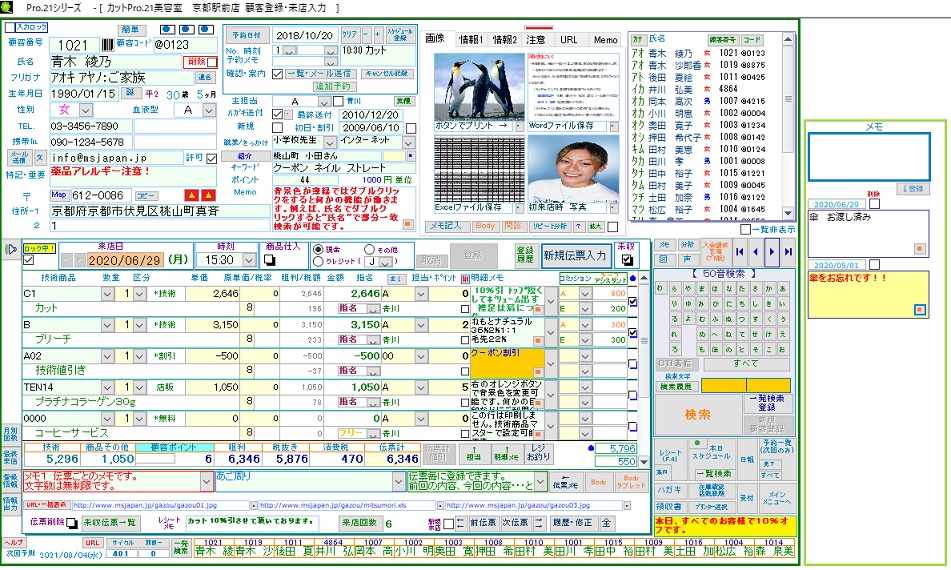This screenshot has width=951, height=570.
Task: Click the kana さ search key
Action: (x=755, y=289)
